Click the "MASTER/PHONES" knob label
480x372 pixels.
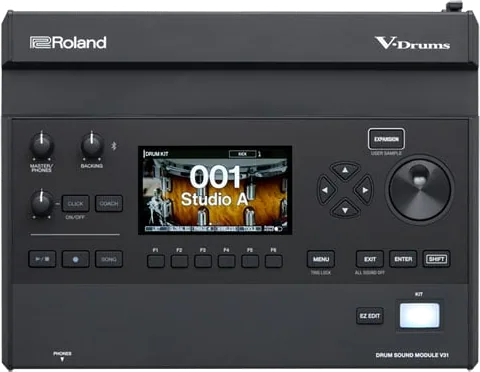coord(41,168)
